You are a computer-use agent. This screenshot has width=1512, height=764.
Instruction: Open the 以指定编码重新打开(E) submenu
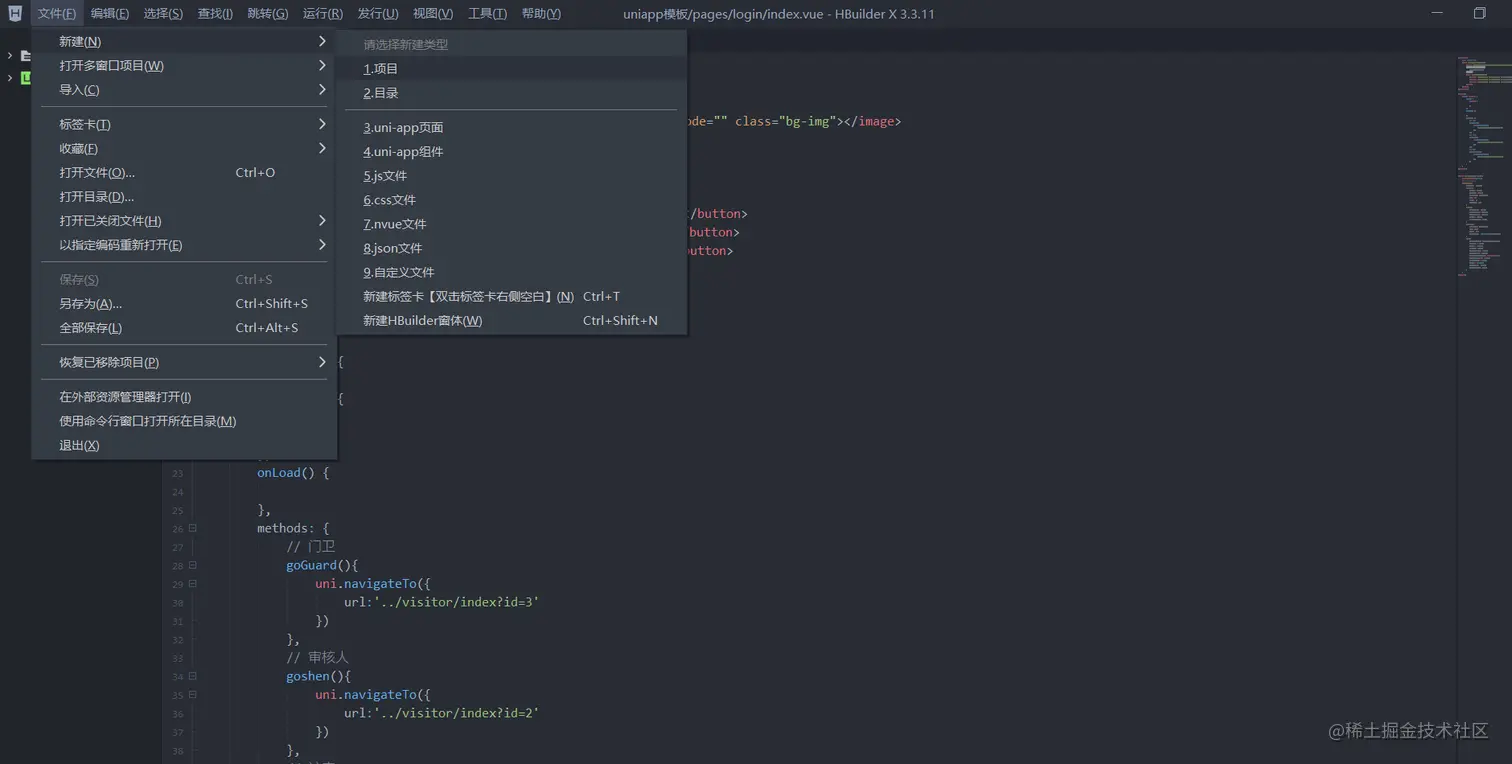(x=184, y=244)
